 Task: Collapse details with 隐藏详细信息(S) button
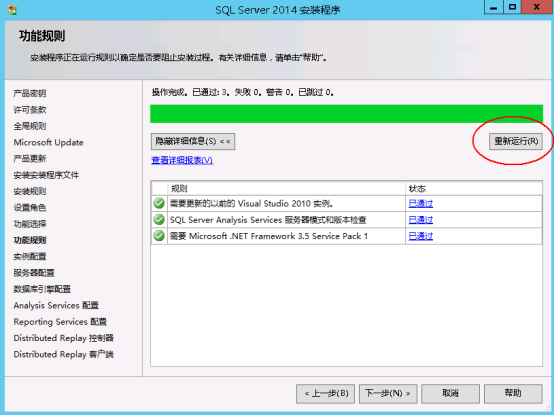point(193,141)
